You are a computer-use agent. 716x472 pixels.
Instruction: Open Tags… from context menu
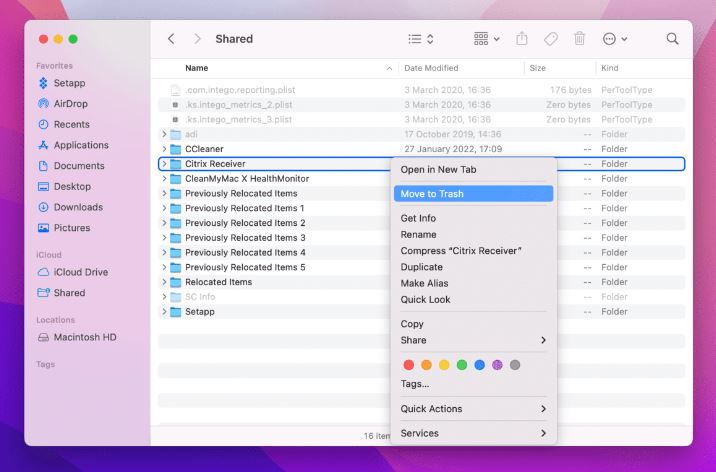click(474, 384)
